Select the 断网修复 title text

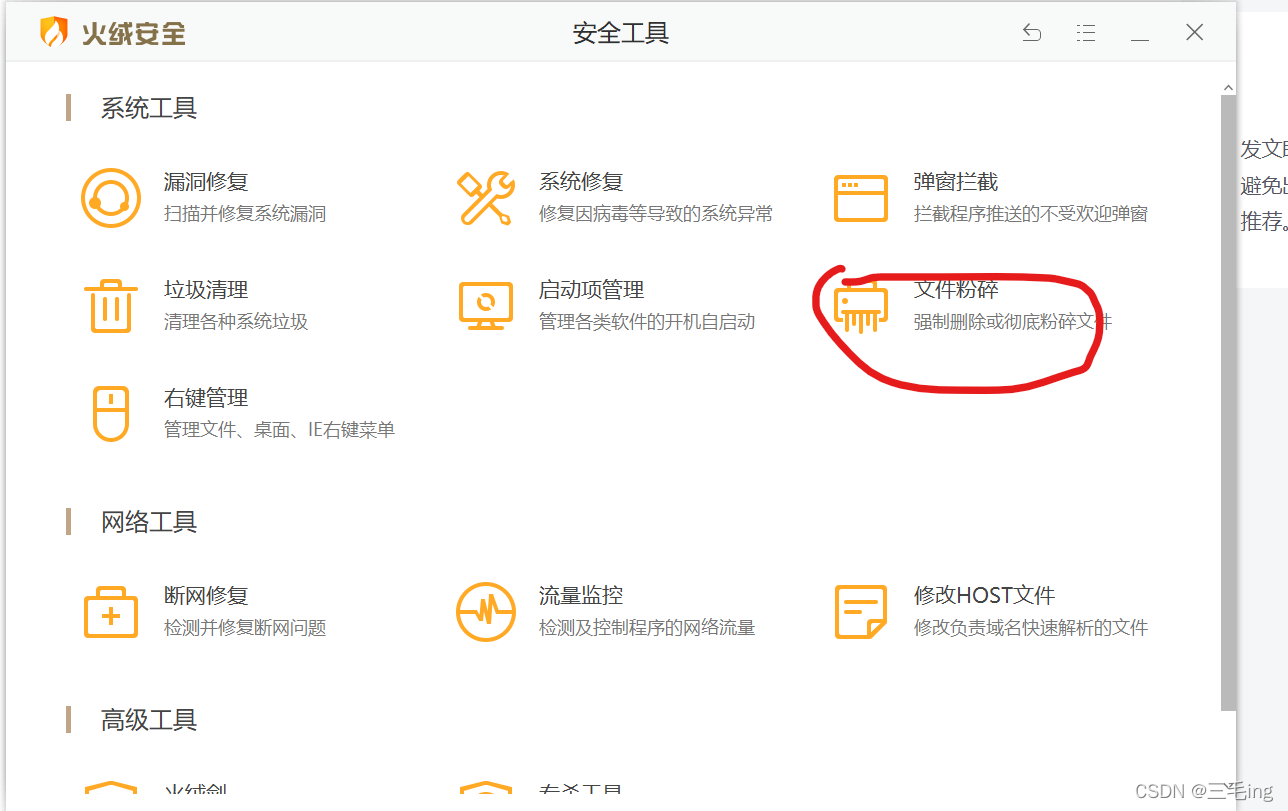(206, 596)
